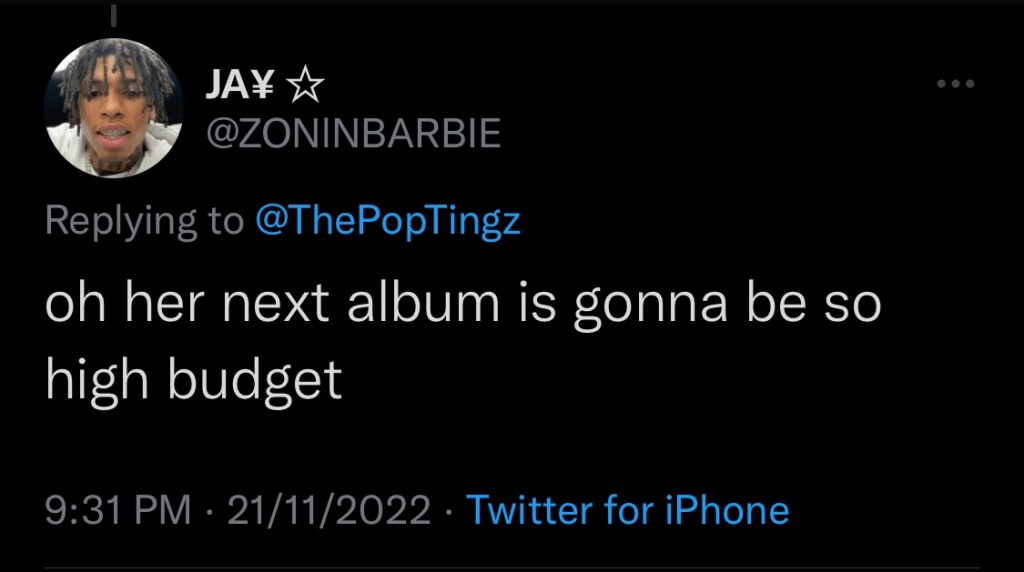Click the yen symbol in the display name
This screenshot has width=1024, height=572.
pos(264,90)
